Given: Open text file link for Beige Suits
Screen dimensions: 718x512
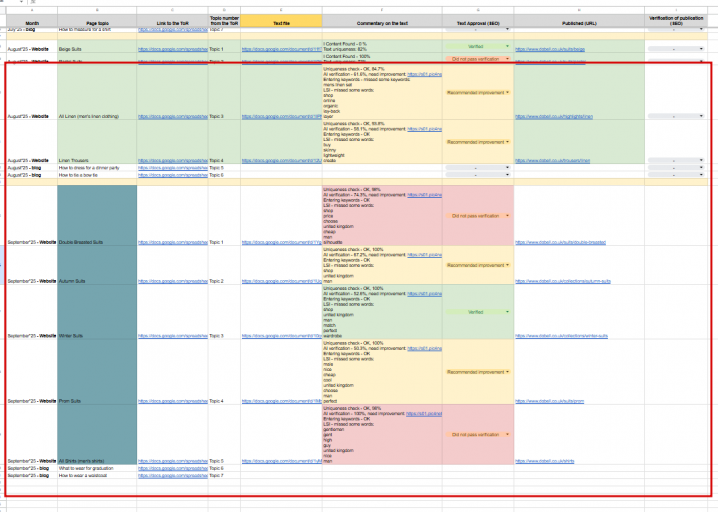Looking at the screenshot, I should [282, 49].
